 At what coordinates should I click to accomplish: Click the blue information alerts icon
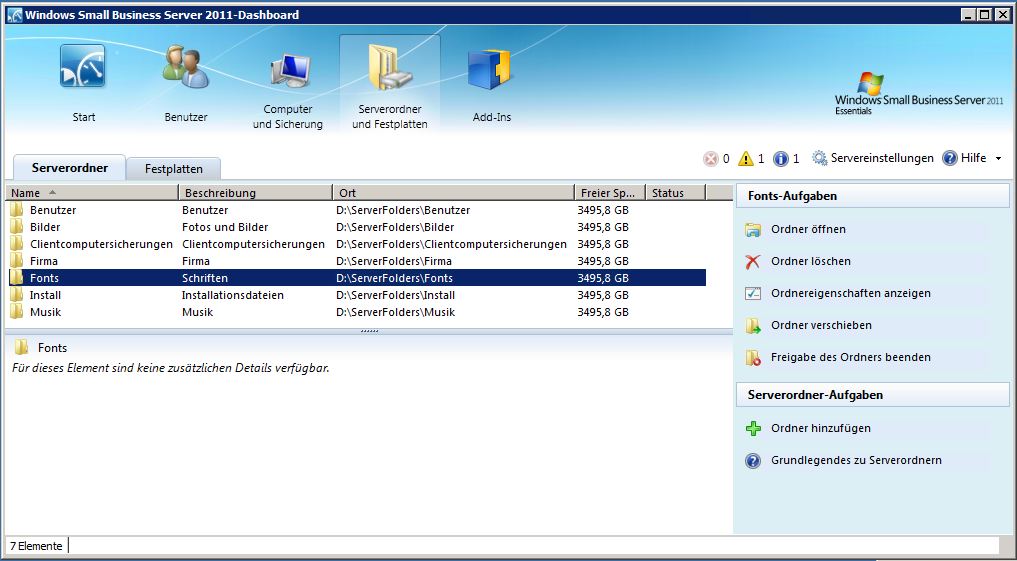coord(781,158)
